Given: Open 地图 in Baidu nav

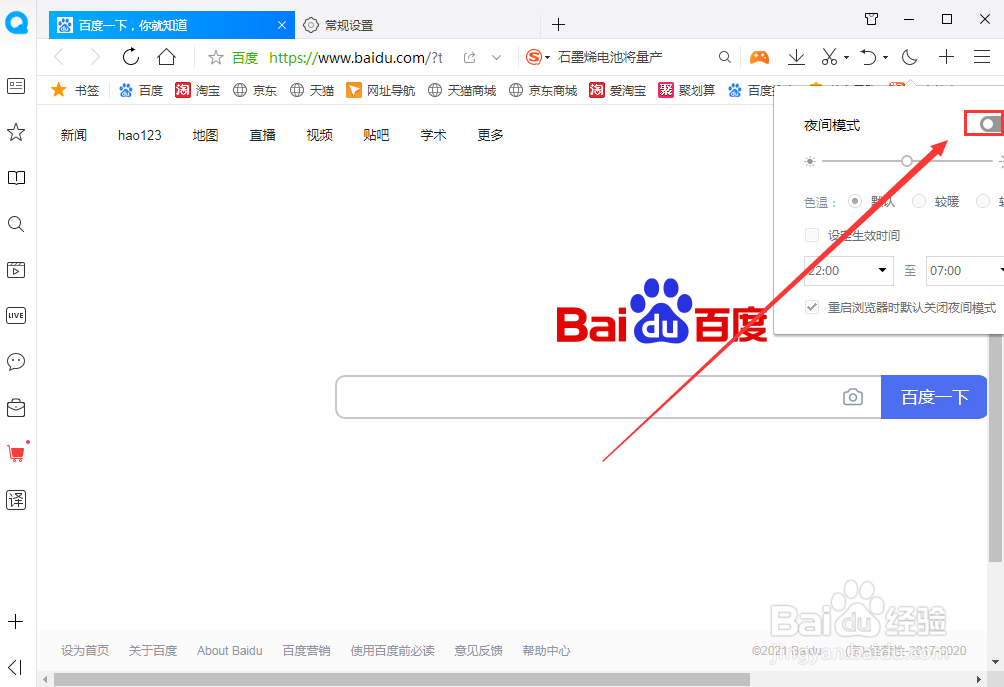Looking at the screenshot, I should click(206, 135).
